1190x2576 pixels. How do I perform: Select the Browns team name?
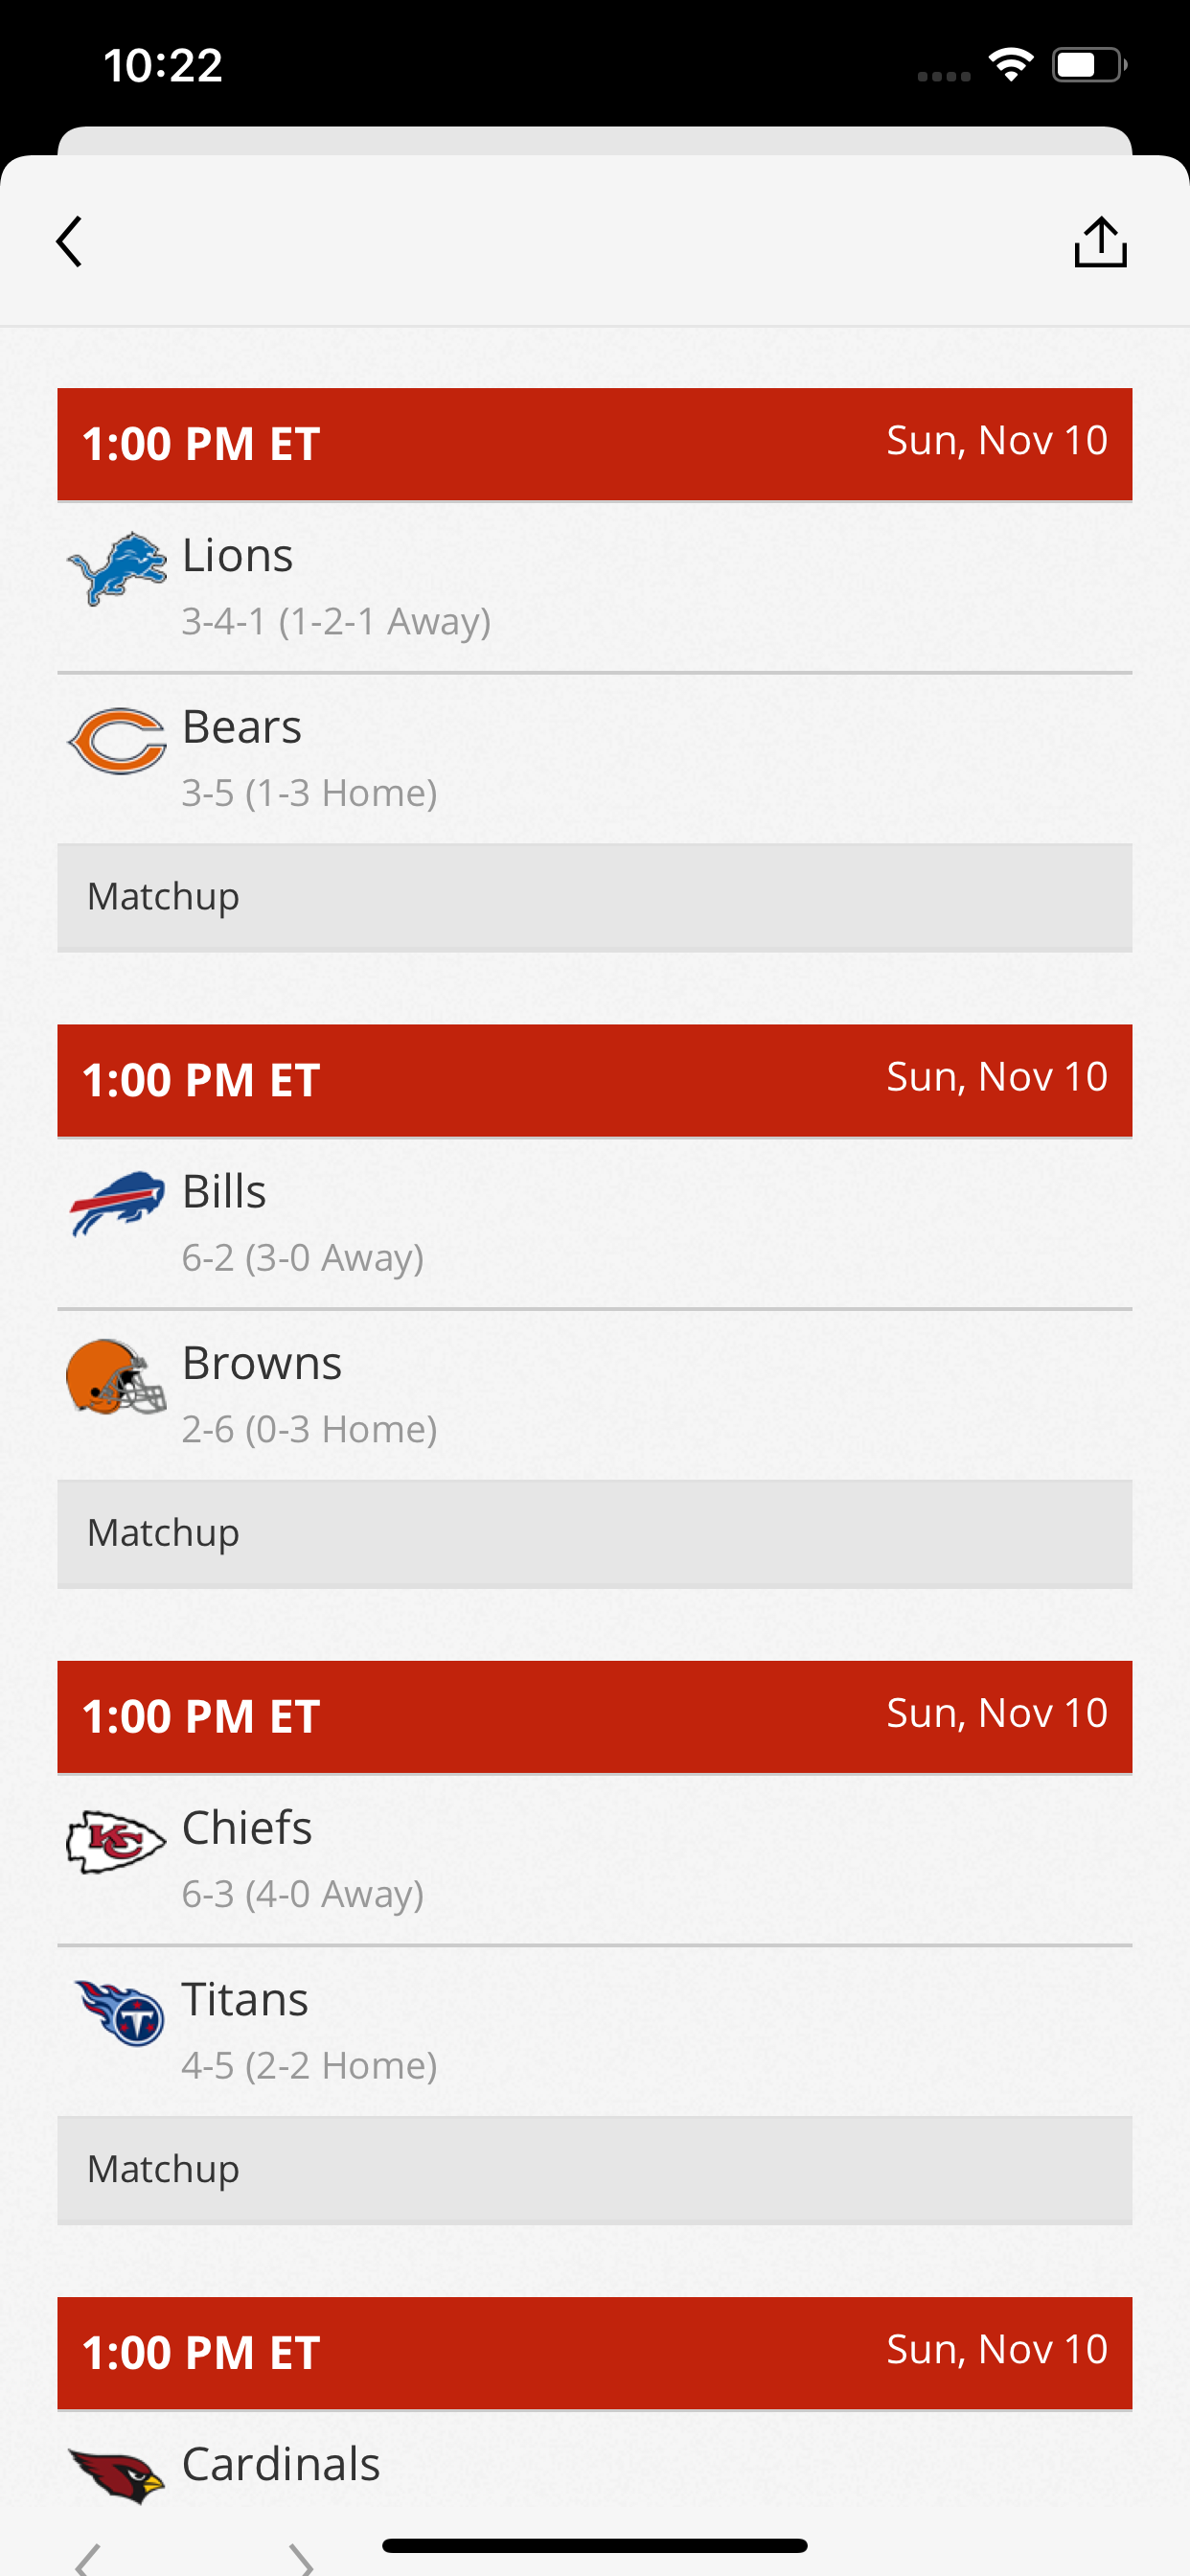click(262, 1363)
